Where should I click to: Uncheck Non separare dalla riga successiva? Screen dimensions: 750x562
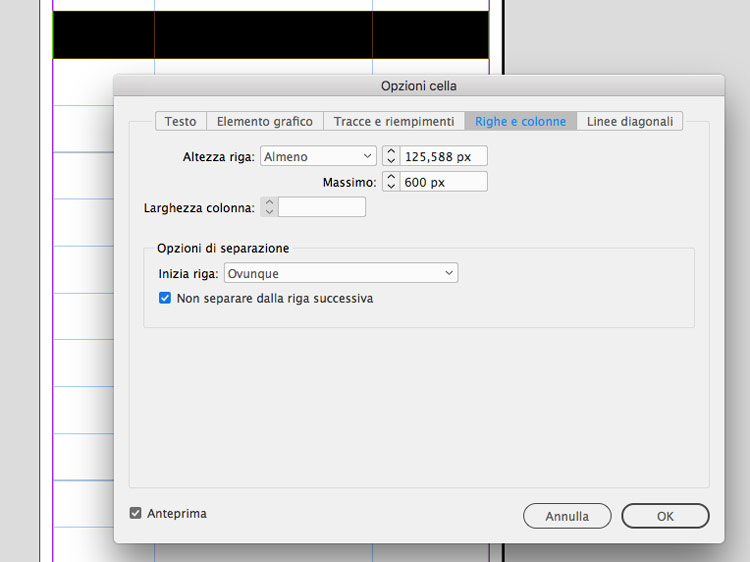click(165, 298)
